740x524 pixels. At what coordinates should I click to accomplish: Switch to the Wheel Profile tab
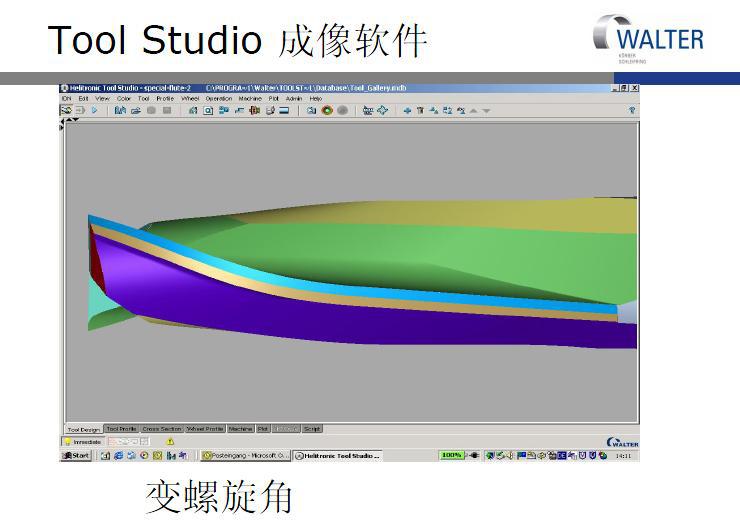[x=205, y=429]
